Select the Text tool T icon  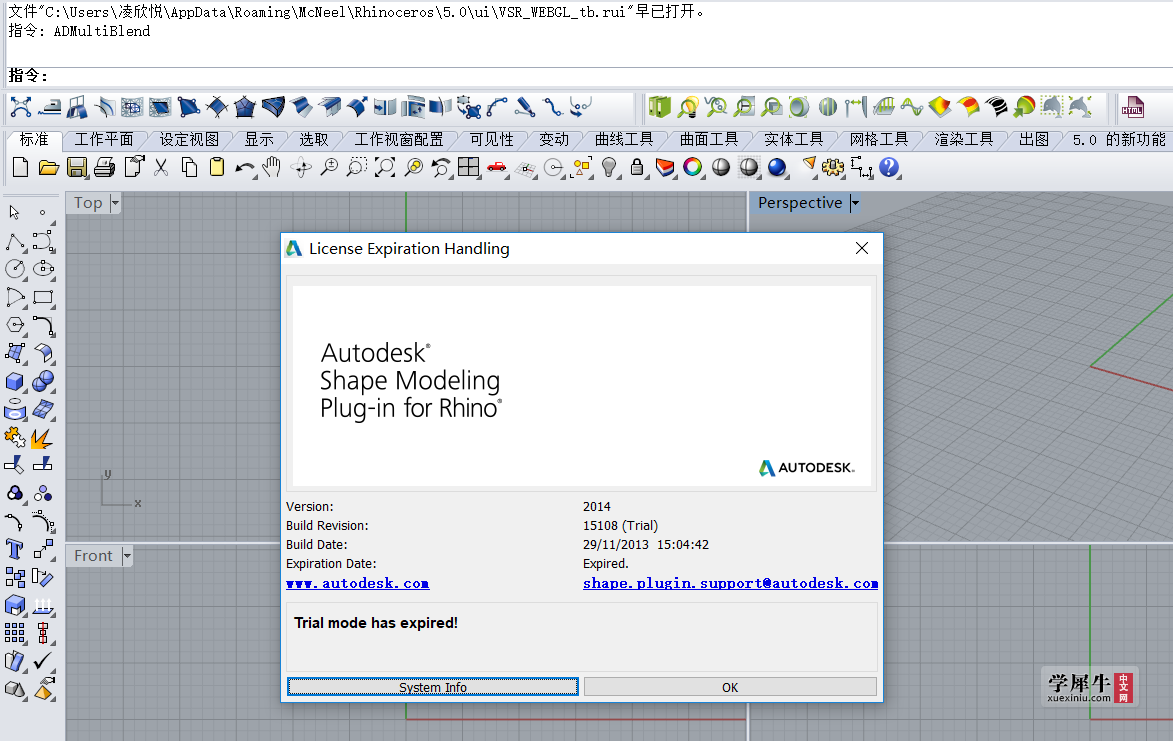pos(14,550)
